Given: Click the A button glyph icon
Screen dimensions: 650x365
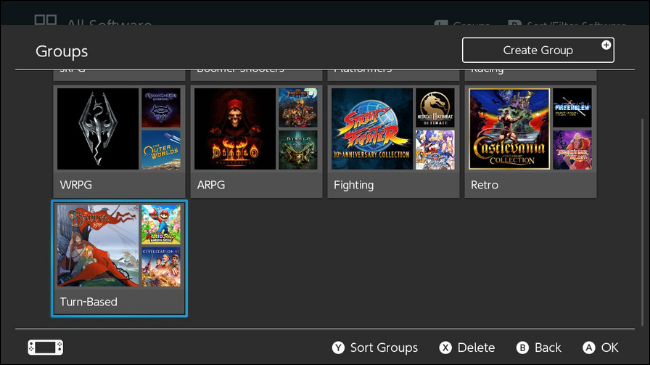Looking at the screenshot, I should pos(589,348).
